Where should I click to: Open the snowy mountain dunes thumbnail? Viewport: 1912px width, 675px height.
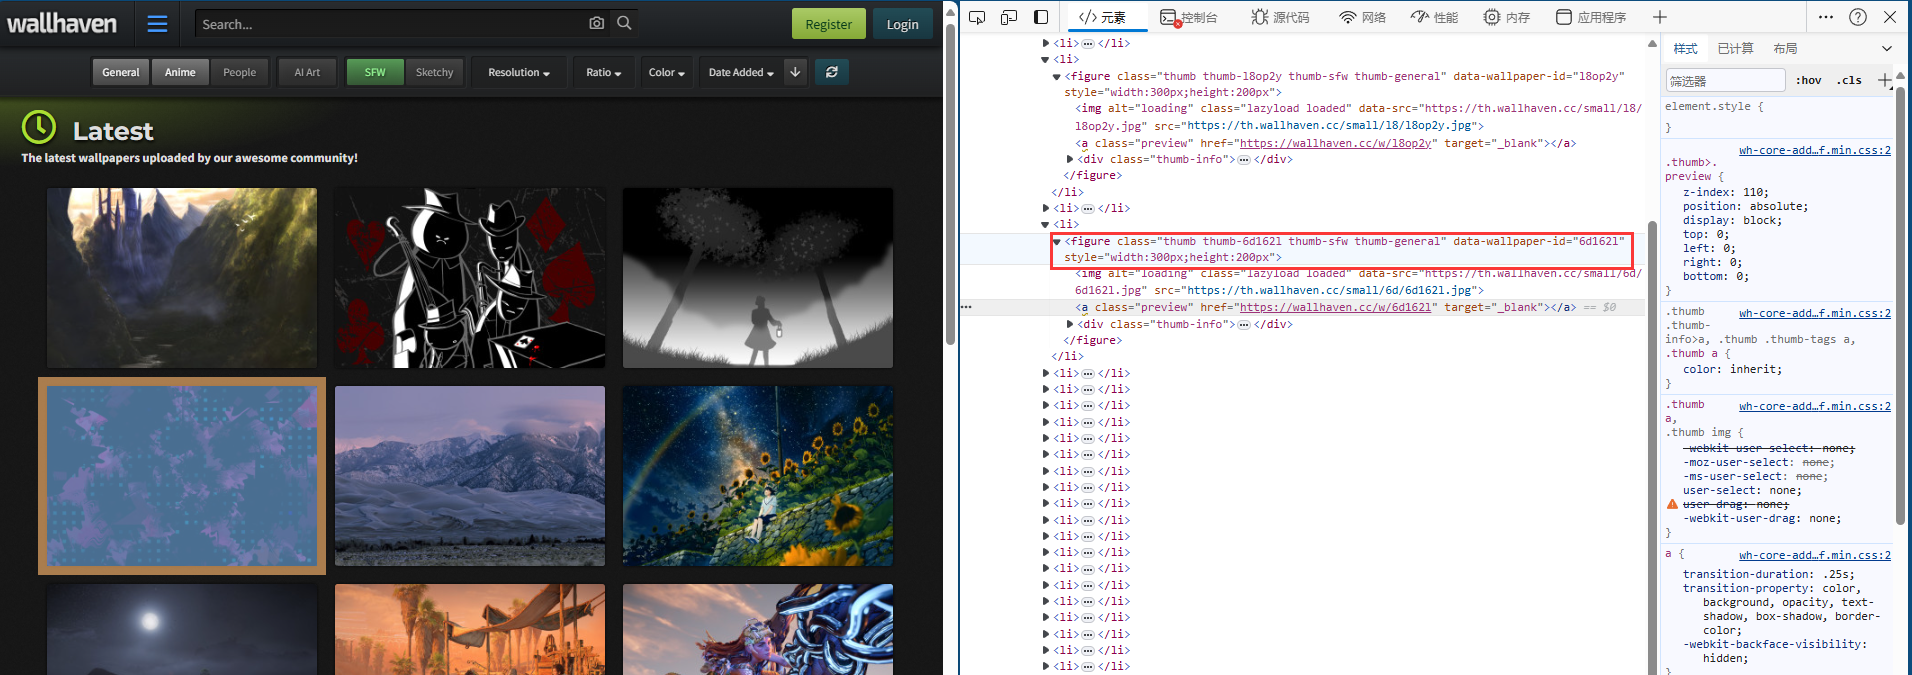click(x=470, y=476)
